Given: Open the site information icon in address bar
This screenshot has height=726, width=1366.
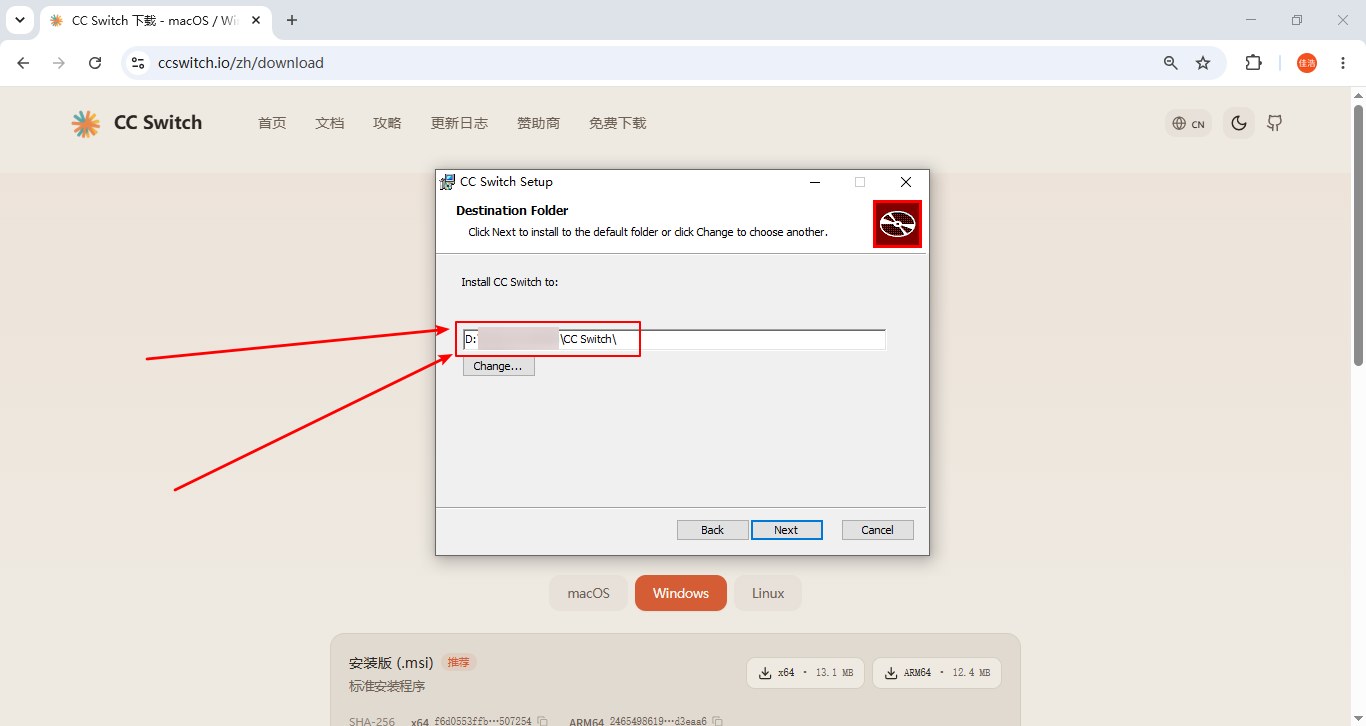Looking at the screenshot, I should coord(138,63).
